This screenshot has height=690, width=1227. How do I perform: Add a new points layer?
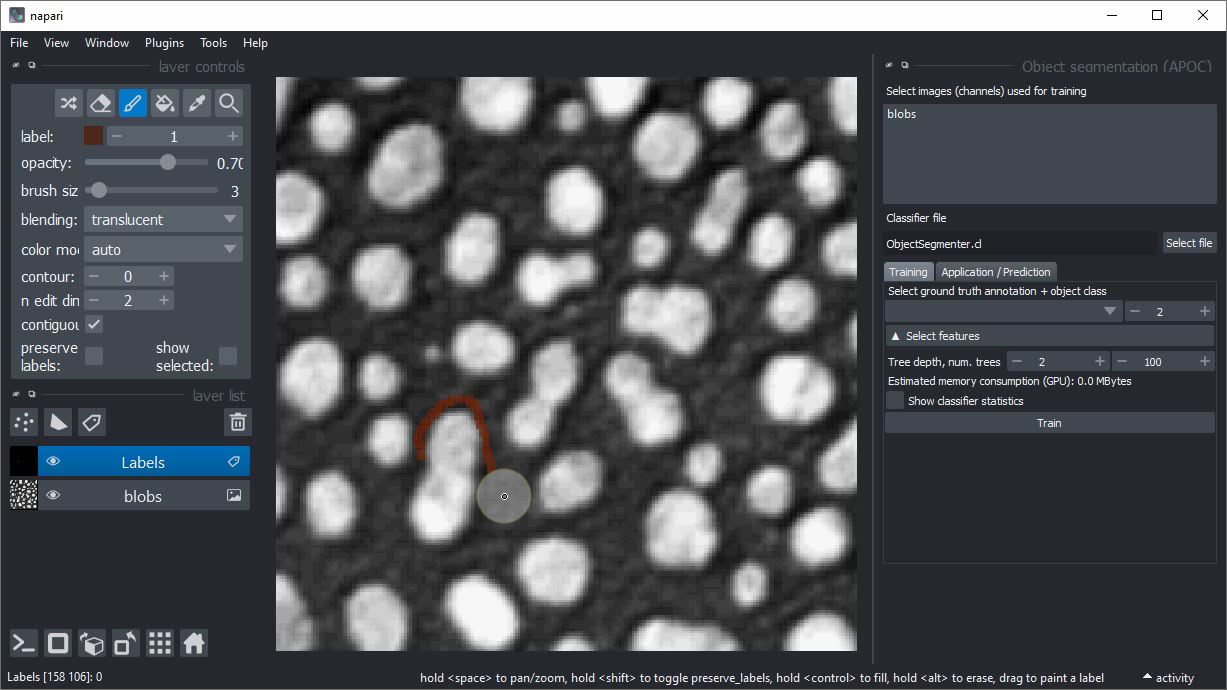pyautogui.click(x=25, y=422)
